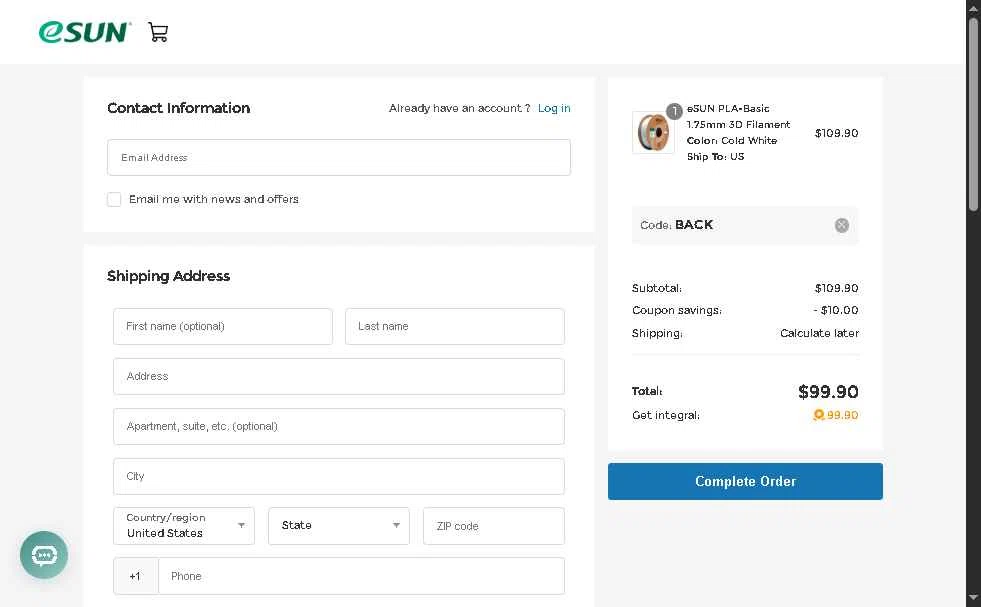This screenshot has width=981, height=607.
Task: Focus the Email Address field
Action: click(x=338, y=158)
